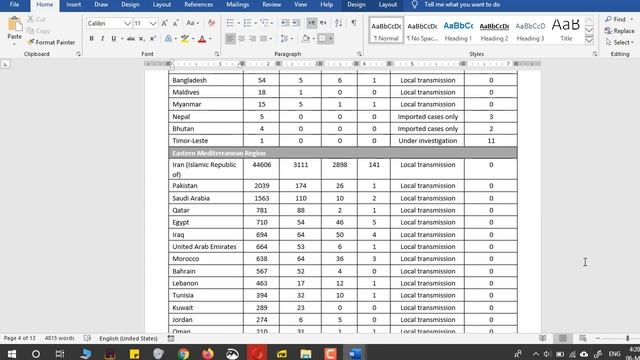640x360 pixels.
Task: Open the File tab
Action: point(15,5)
